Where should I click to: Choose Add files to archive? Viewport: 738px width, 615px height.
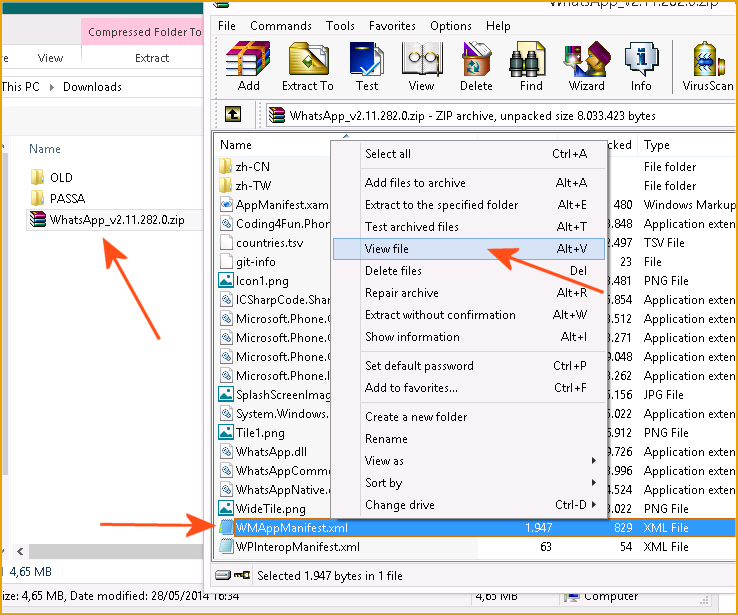[x=469, y=183]
